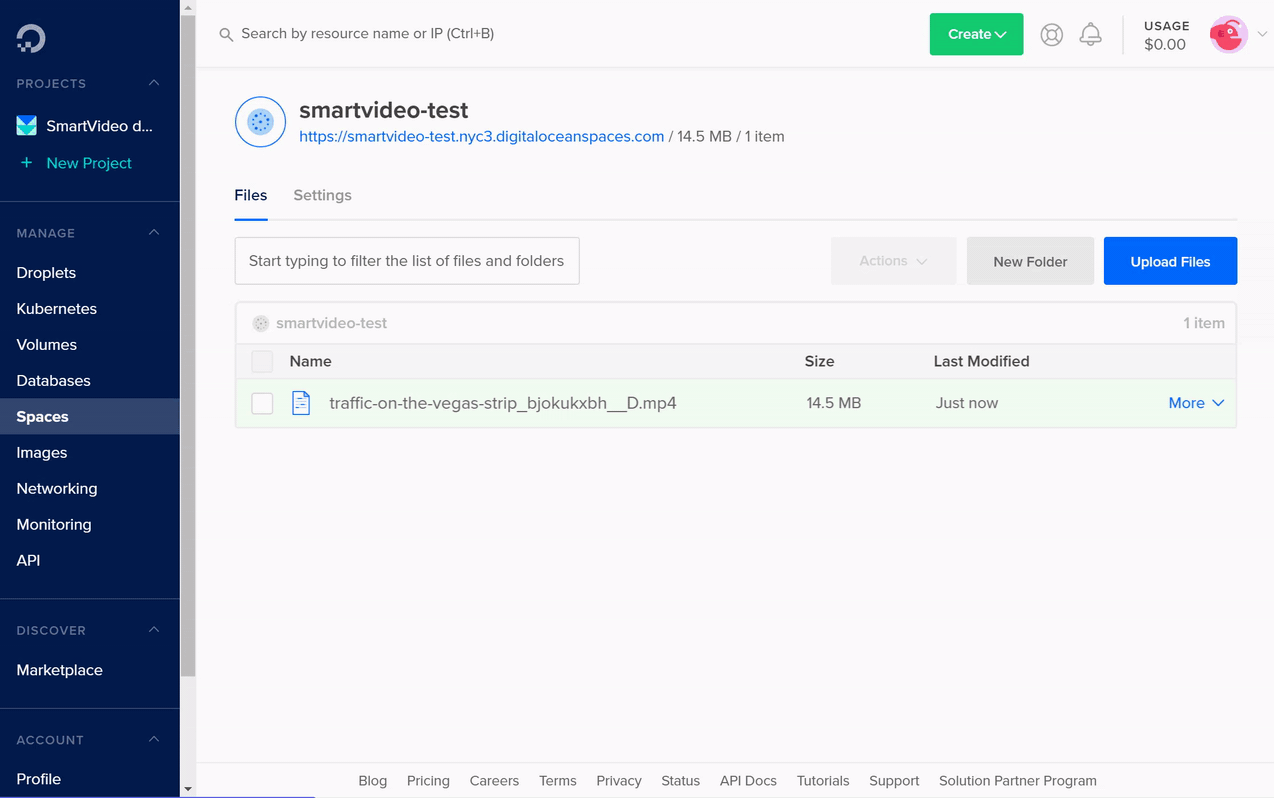Screen dimensions: 1274x798
Task: Open the Careers footer link
Action: [x=494, y=781]
